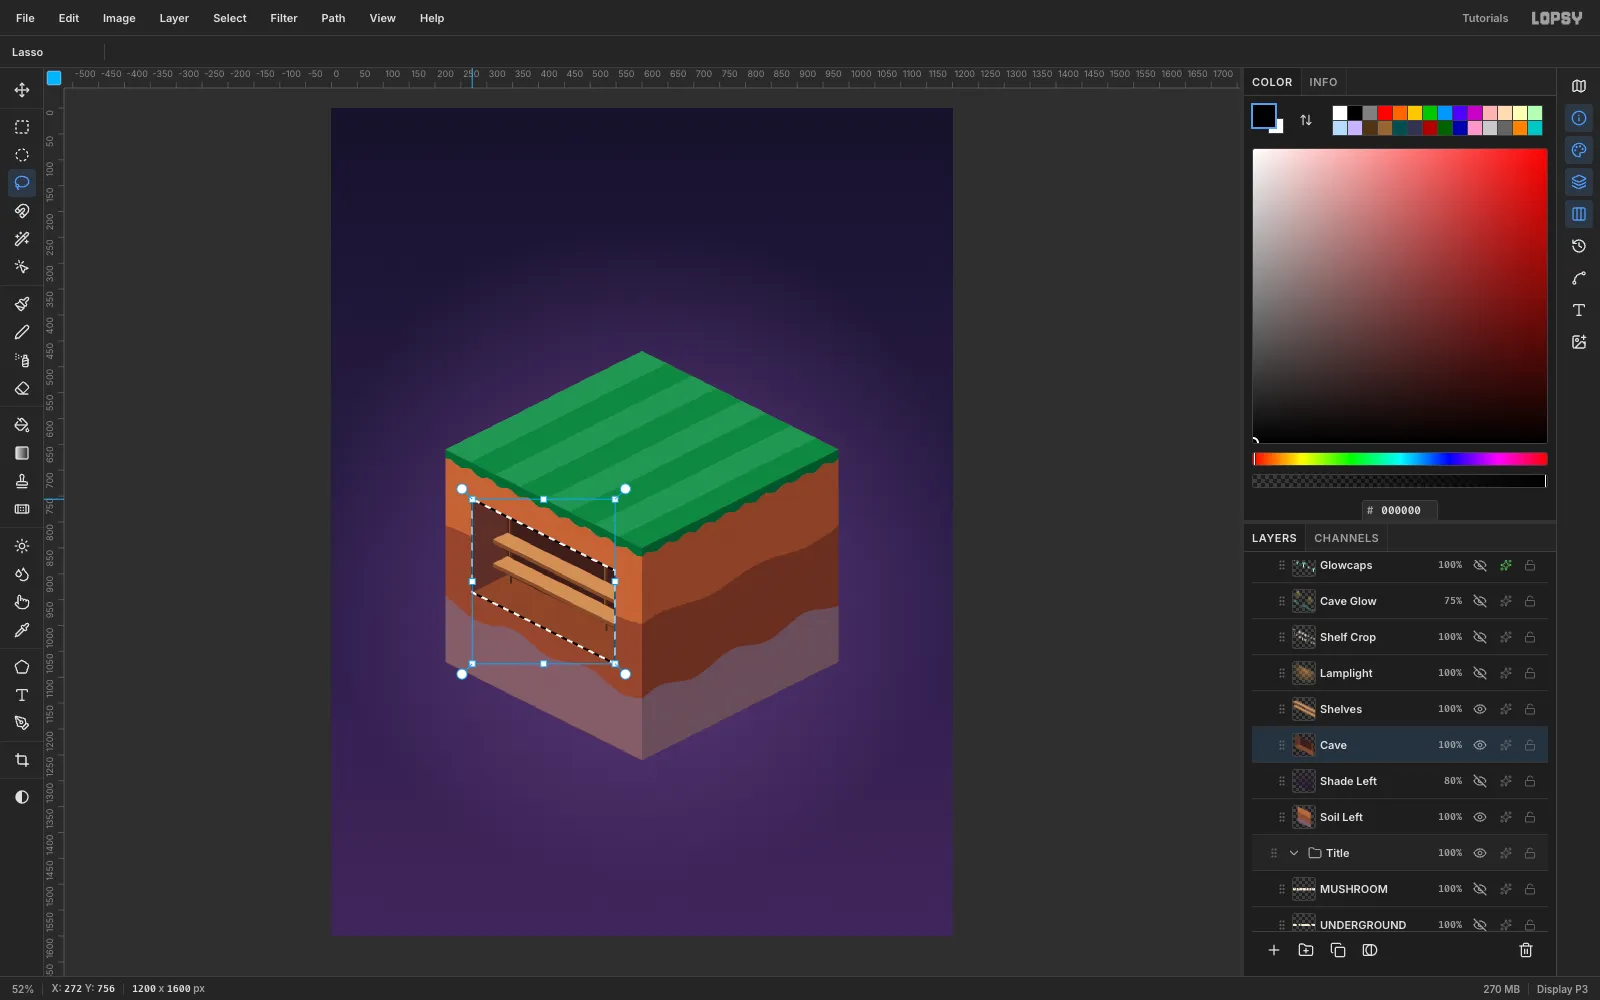Image resolution: width=1600 pixels, height=1000 pixels.
Task: Select the Smudge finger tool
Action: (x=22, y=602)
